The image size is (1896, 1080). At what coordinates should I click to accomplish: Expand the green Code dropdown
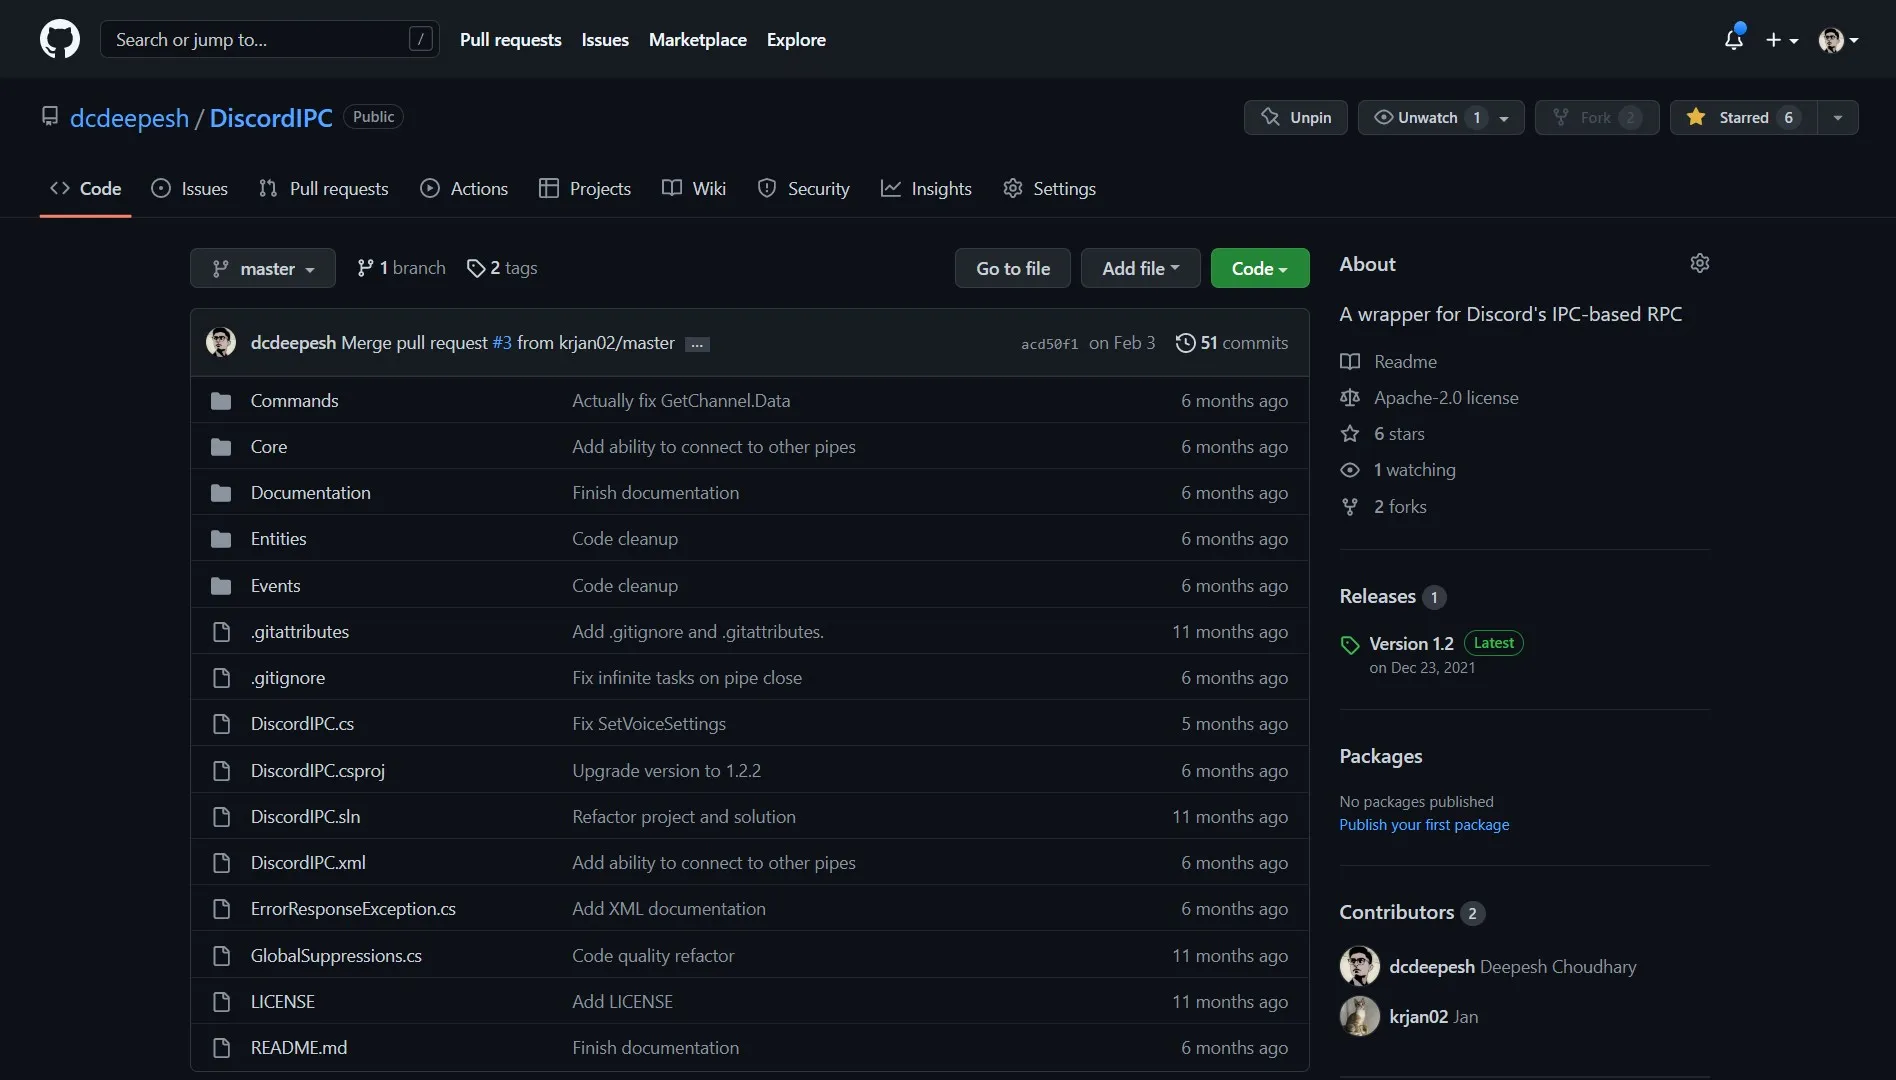click(1259, 268)
